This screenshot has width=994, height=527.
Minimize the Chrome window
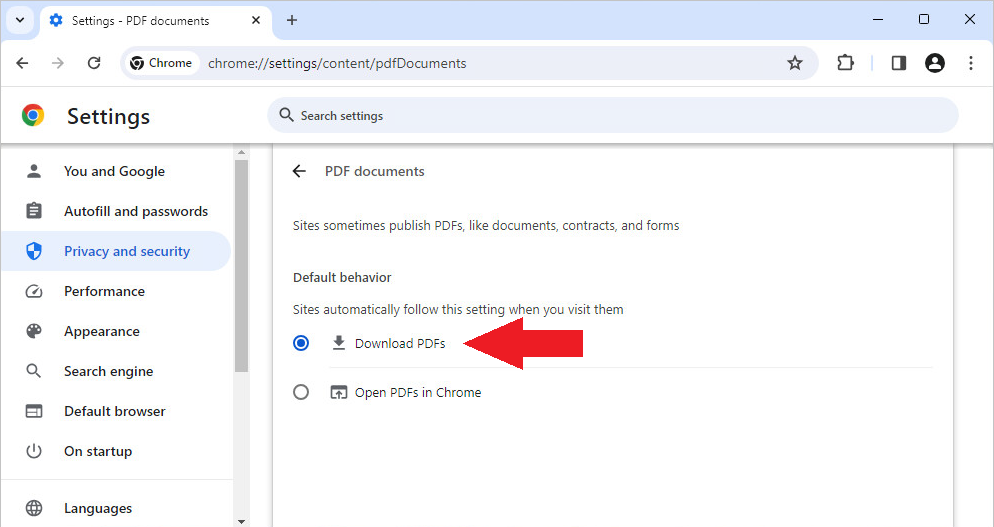tap(878, 20)
